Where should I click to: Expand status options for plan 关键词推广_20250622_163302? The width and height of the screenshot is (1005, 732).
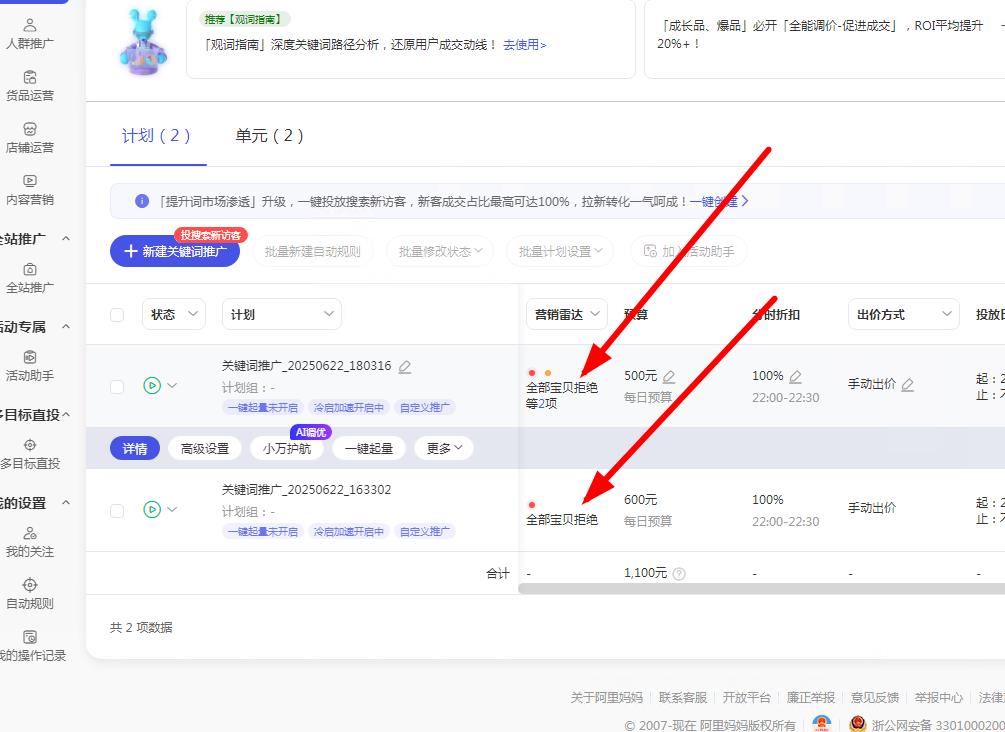pos(172,510)
